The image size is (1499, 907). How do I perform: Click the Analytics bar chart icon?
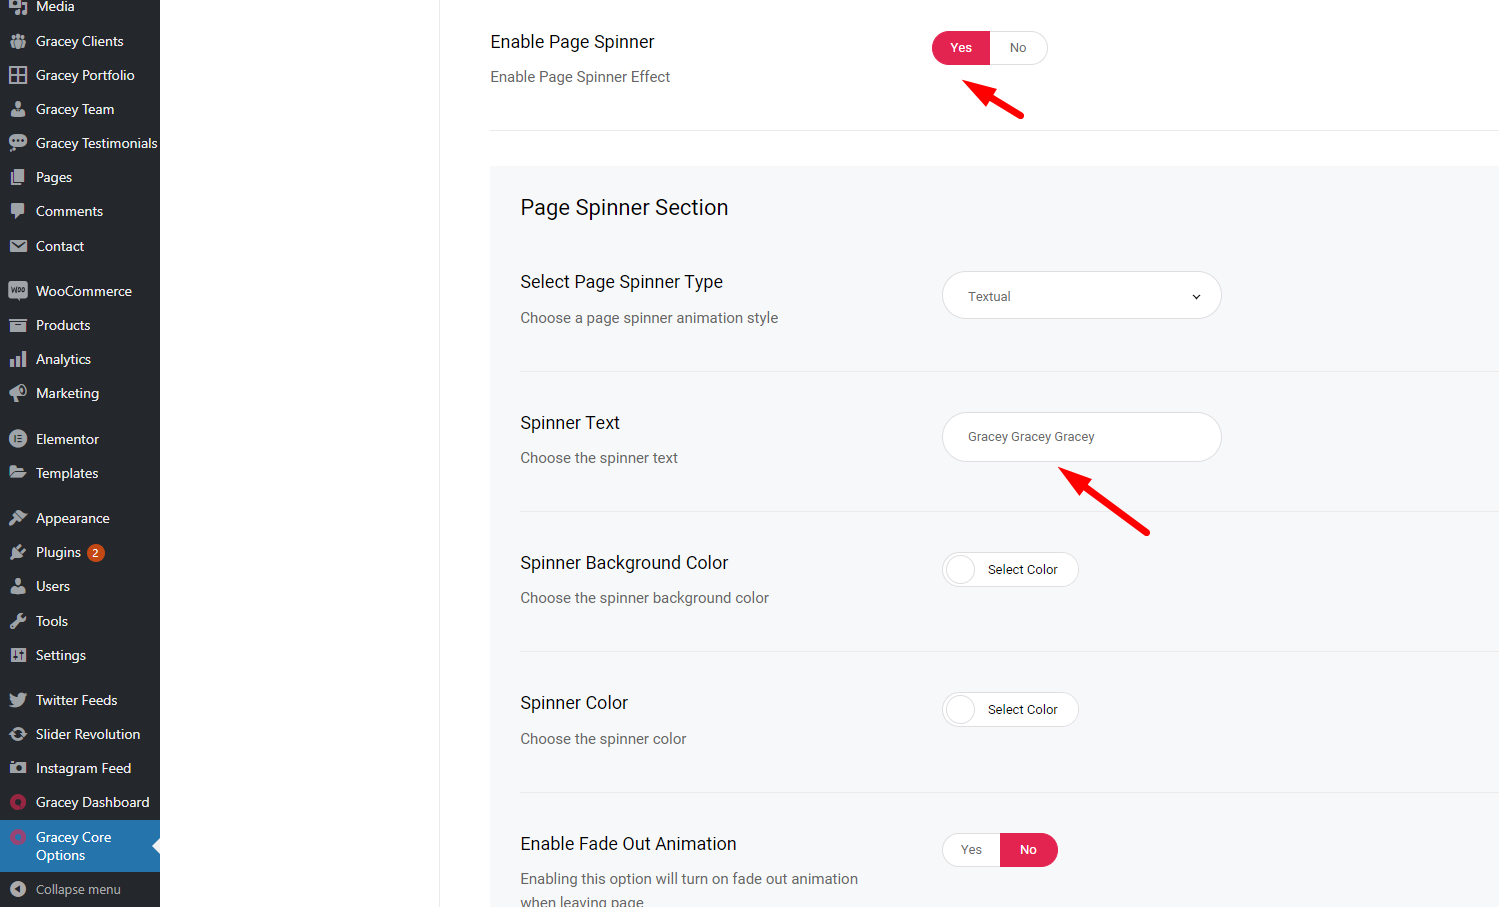[x=18, y=359]
